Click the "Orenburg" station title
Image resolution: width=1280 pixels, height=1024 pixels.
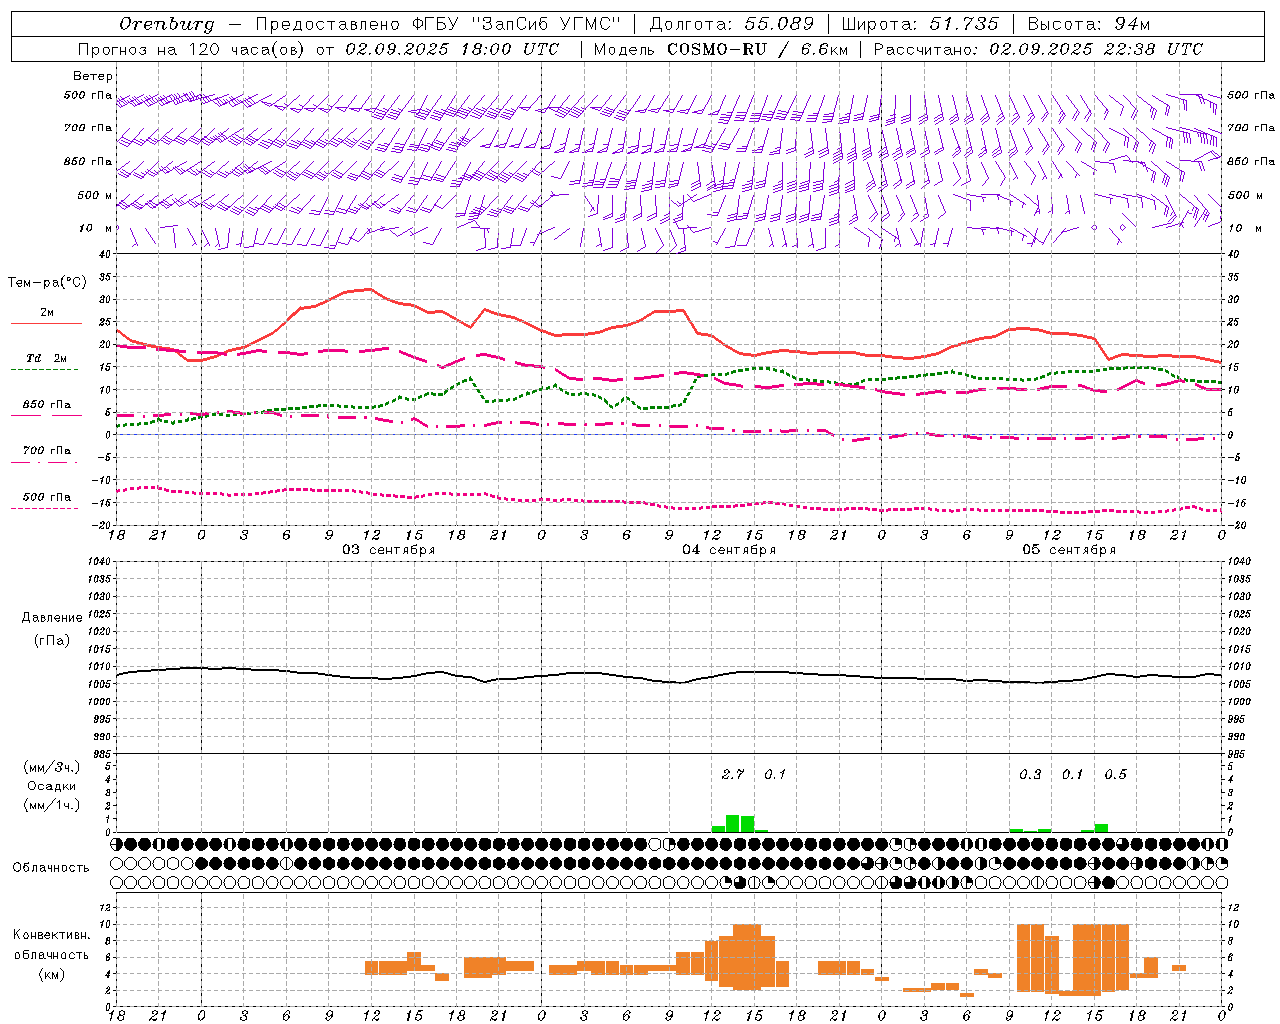pyautogui.click(x=166, y=24)
